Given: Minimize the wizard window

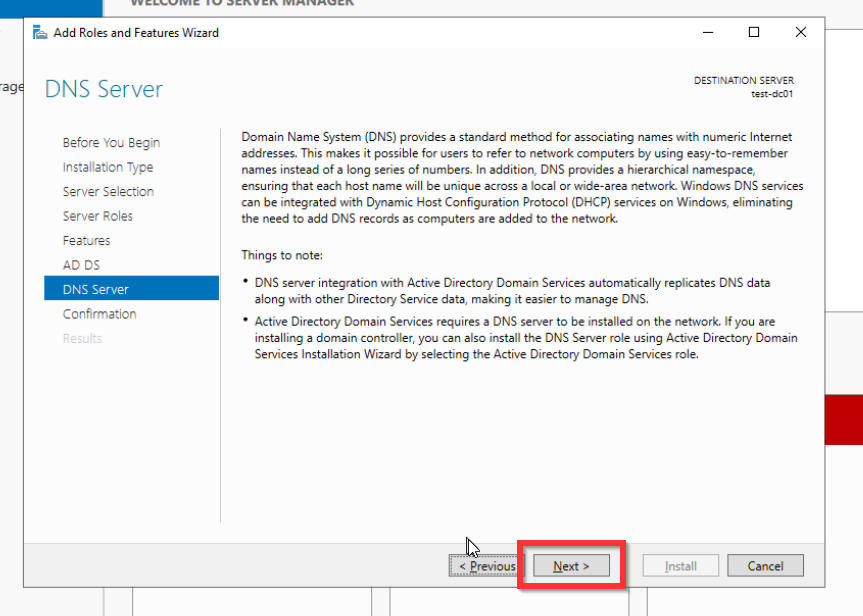Looking at the screenshot, I should [708, 32].
